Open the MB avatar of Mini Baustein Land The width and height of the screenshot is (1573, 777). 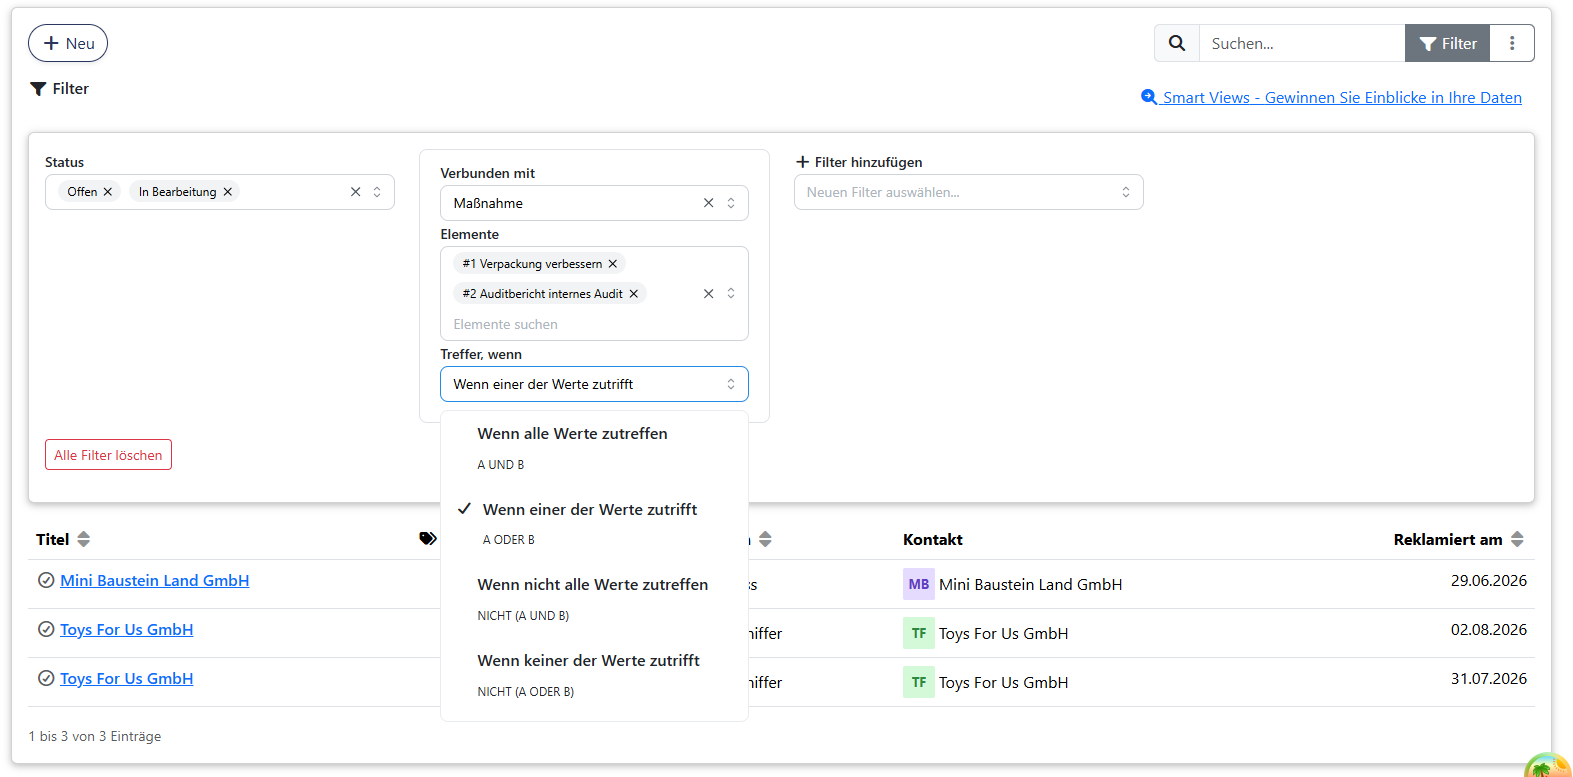coord(919,584)
